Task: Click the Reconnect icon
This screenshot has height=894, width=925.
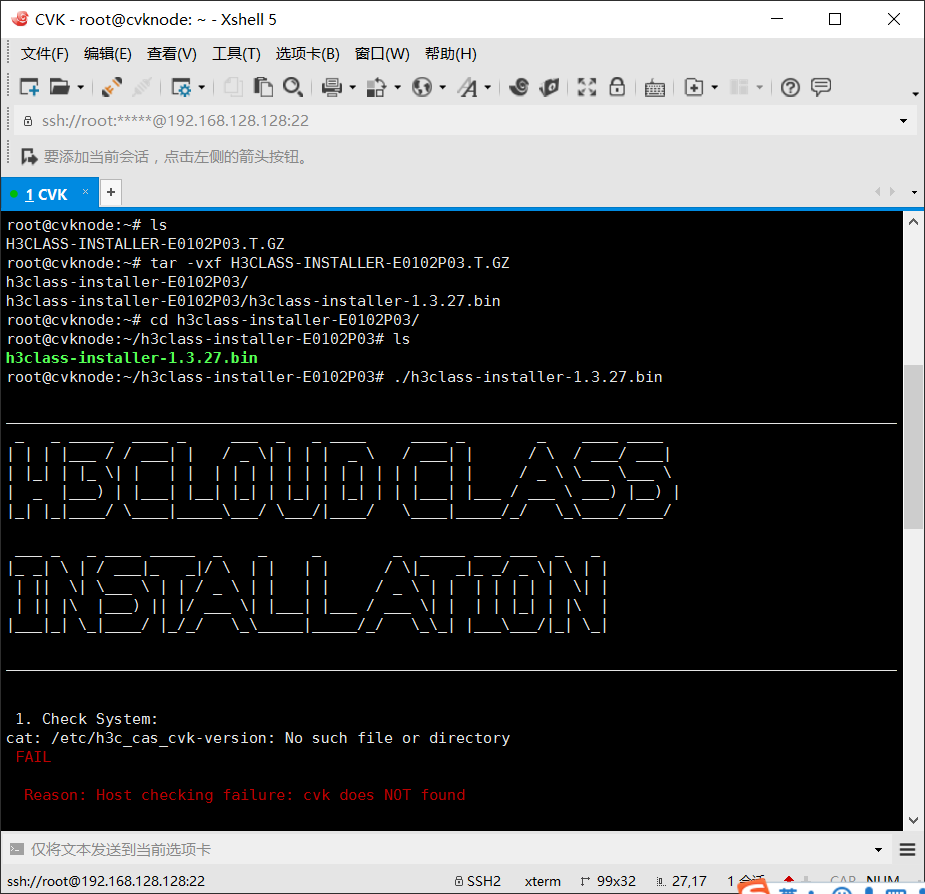Action: point(141,87)
